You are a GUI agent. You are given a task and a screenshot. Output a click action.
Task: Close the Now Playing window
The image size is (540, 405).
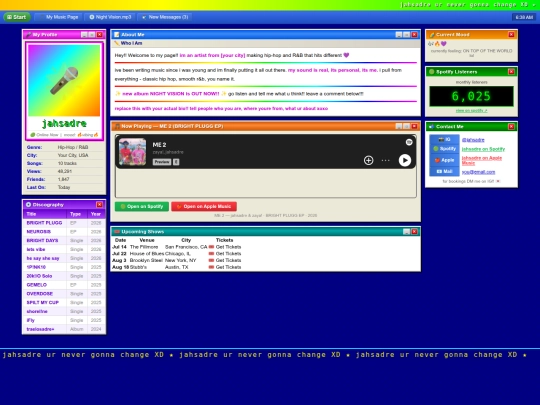(414, 126)
